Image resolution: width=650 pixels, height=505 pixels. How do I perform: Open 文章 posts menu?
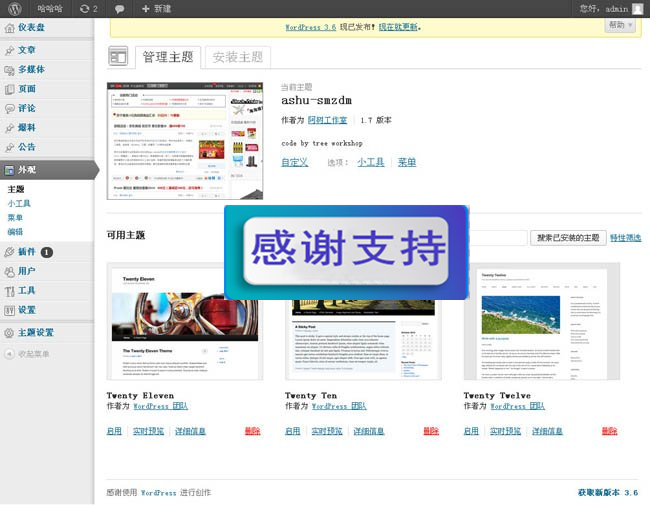pos(27,50)
